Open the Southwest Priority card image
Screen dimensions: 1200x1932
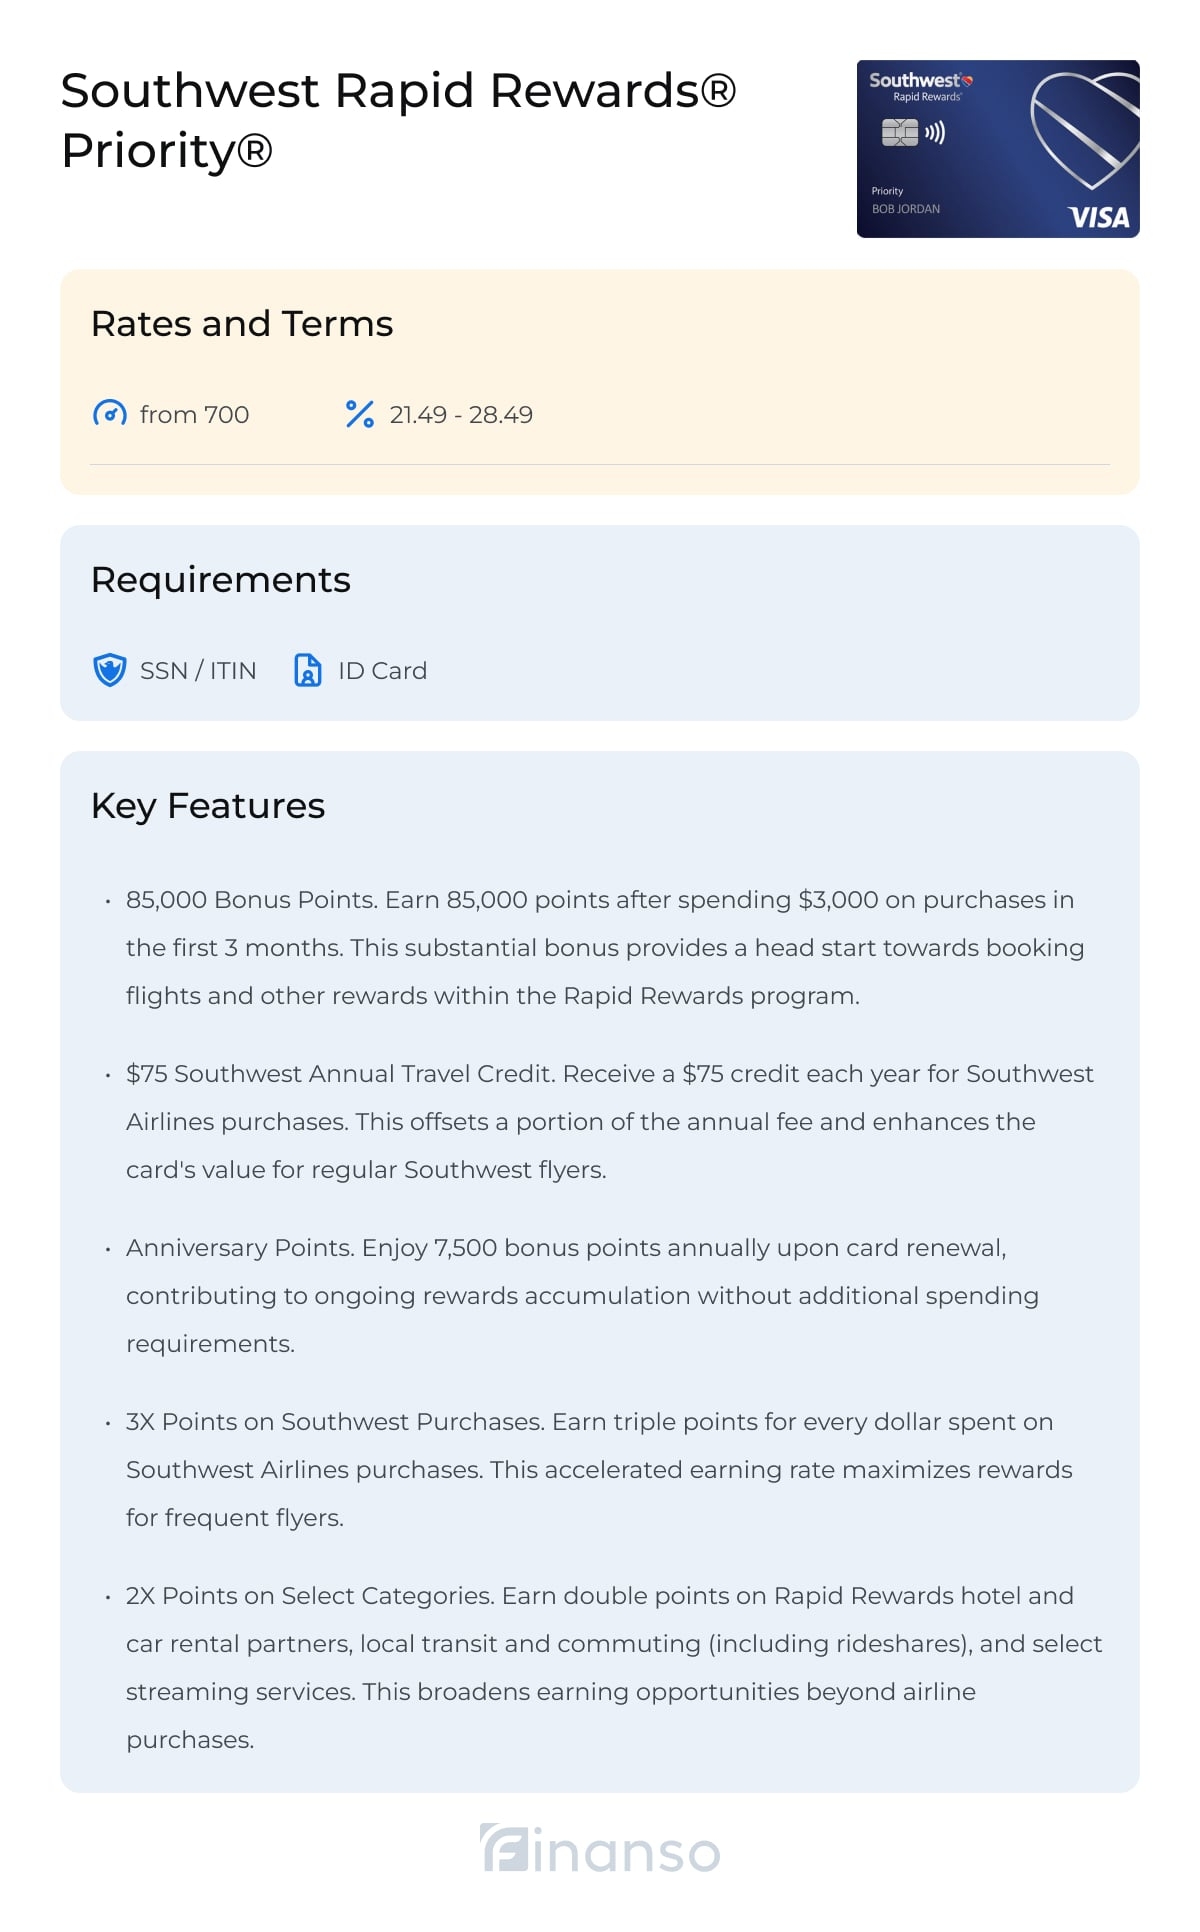pyautogui.click(x=997, y=149)
